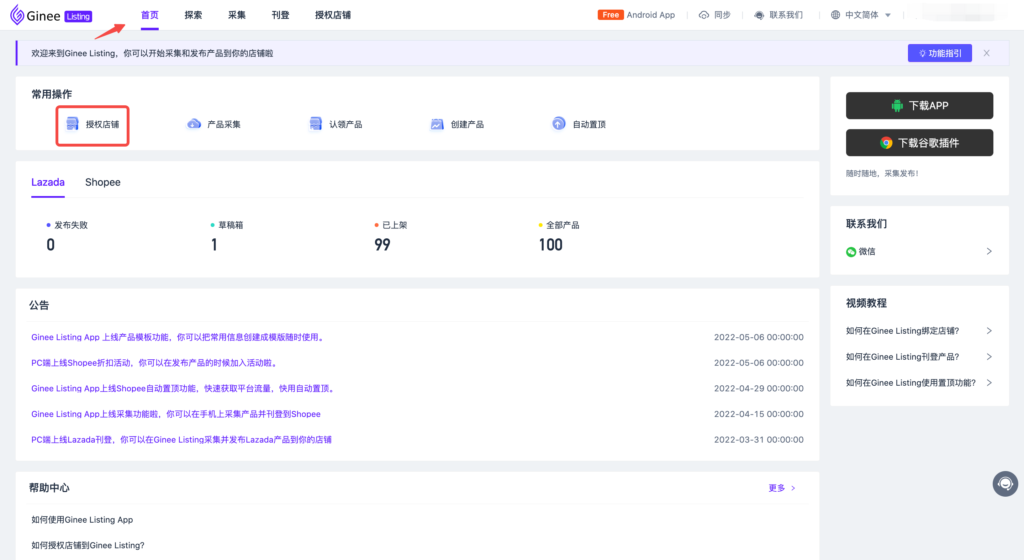Open the 如何在Ginee Listing绑定店铺 tutorial arrow
Screen dimensions: 1024x560
pyautogui.click(x=989, y=331)
